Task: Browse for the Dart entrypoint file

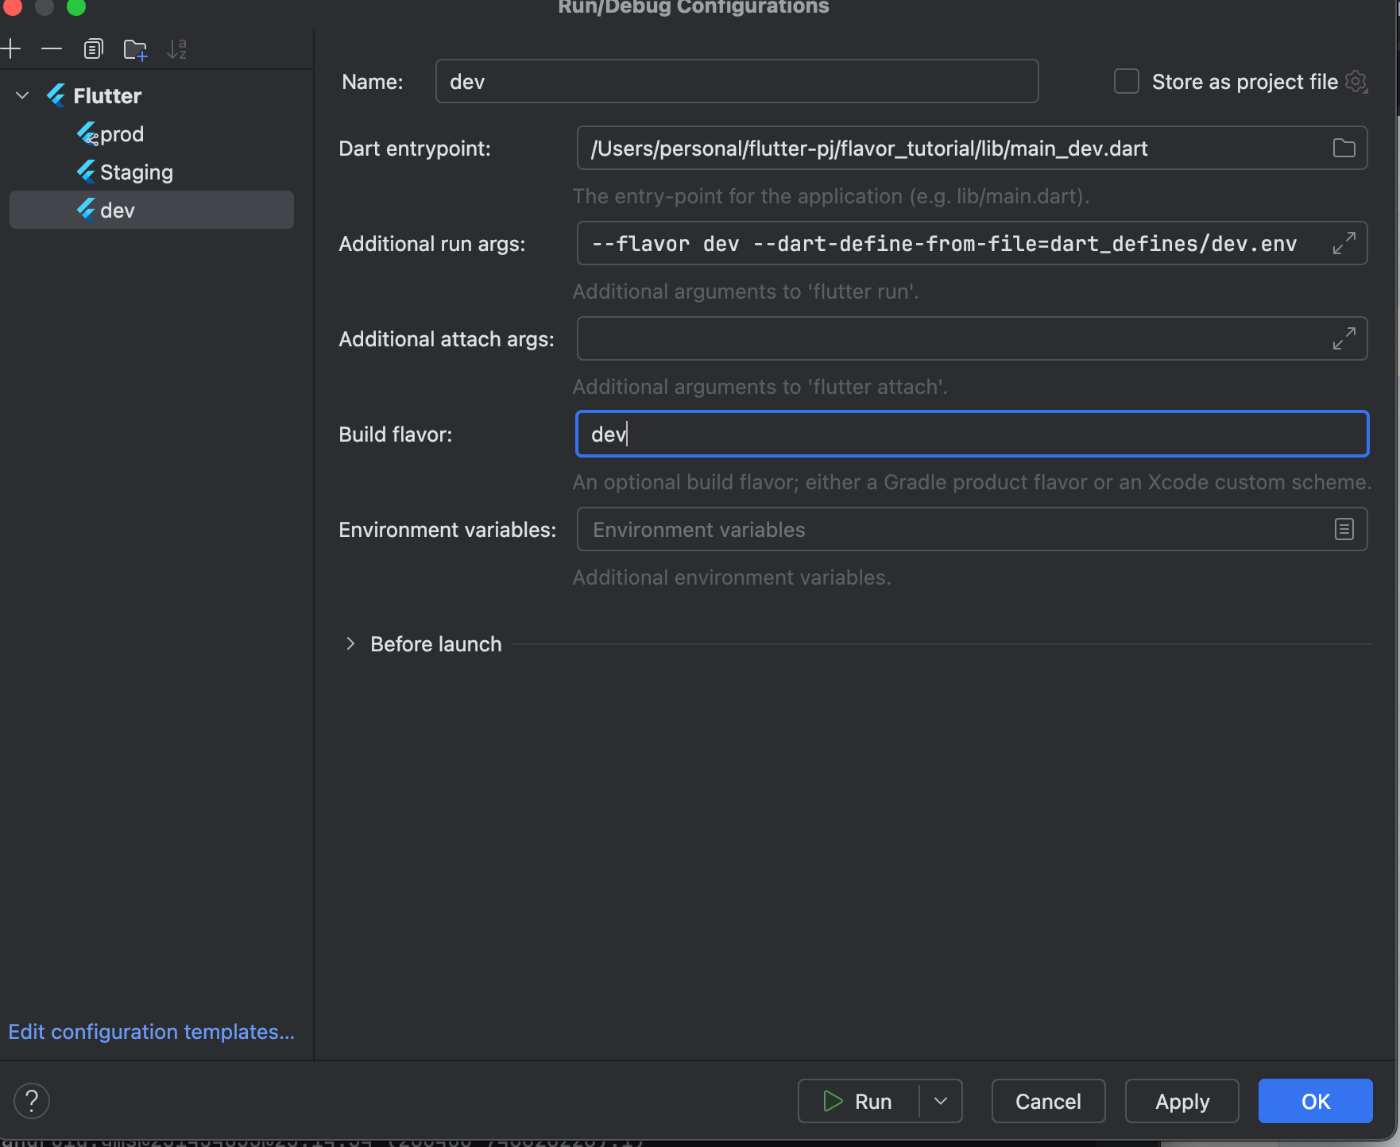Action: click(x=1344, y=148)
